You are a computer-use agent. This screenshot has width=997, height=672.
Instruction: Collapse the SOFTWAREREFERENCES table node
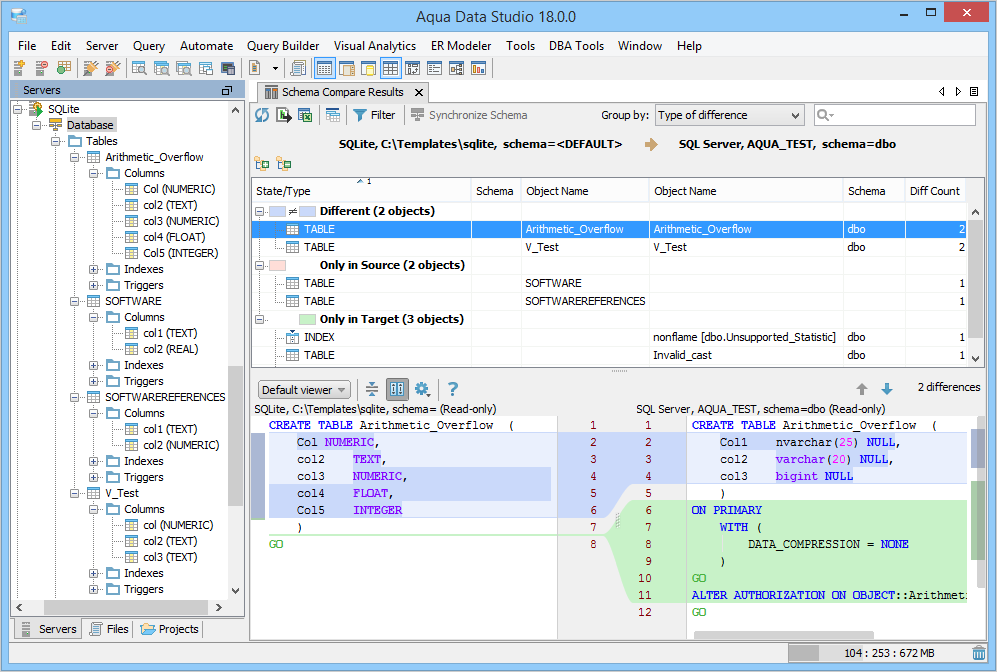pyautogui.click(x=74, y=397)
